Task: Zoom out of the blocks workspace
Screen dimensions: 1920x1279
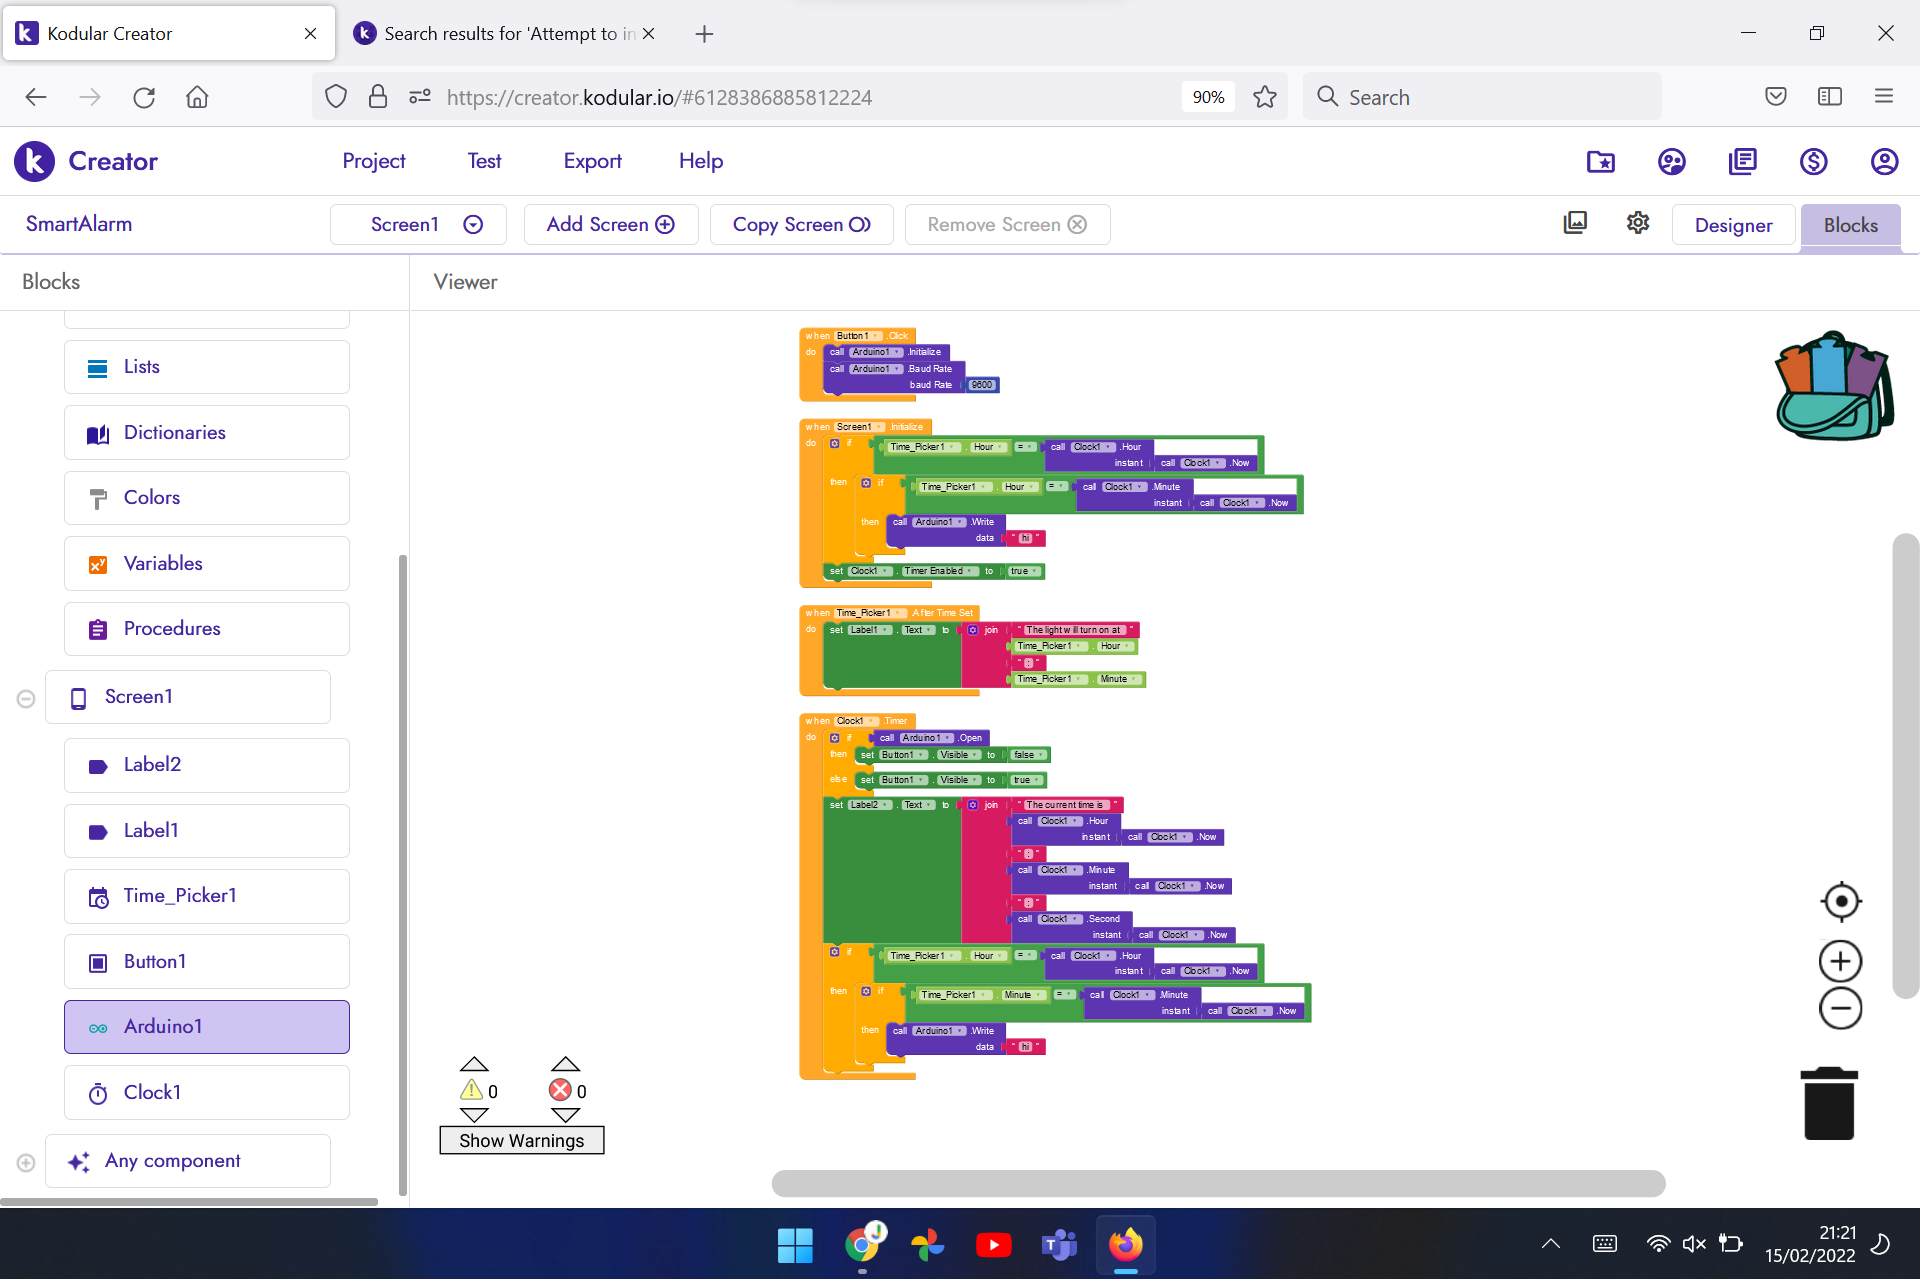Action: [1840, 1008]
